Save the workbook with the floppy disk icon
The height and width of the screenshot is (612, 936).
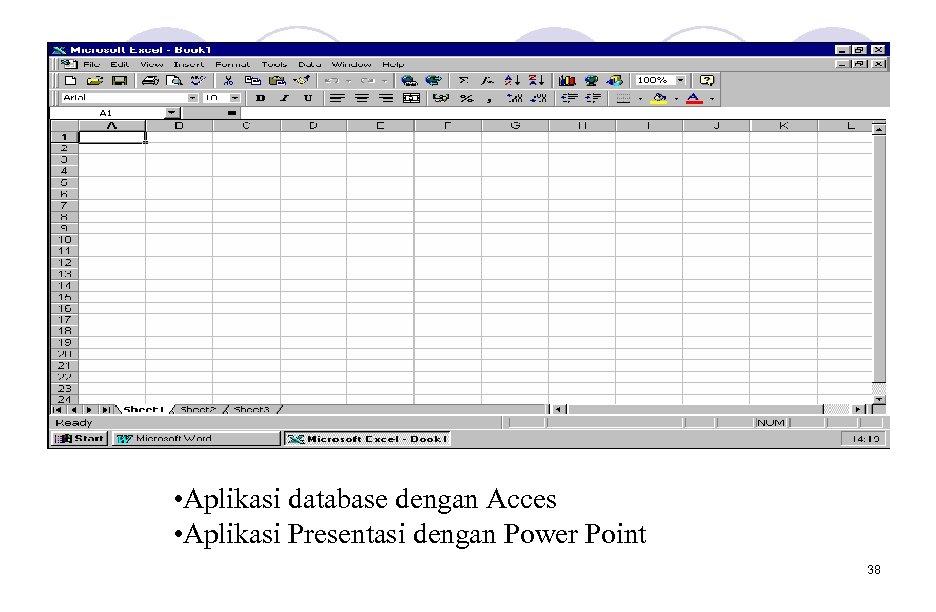pyautogui.click(x=119, y=81)
